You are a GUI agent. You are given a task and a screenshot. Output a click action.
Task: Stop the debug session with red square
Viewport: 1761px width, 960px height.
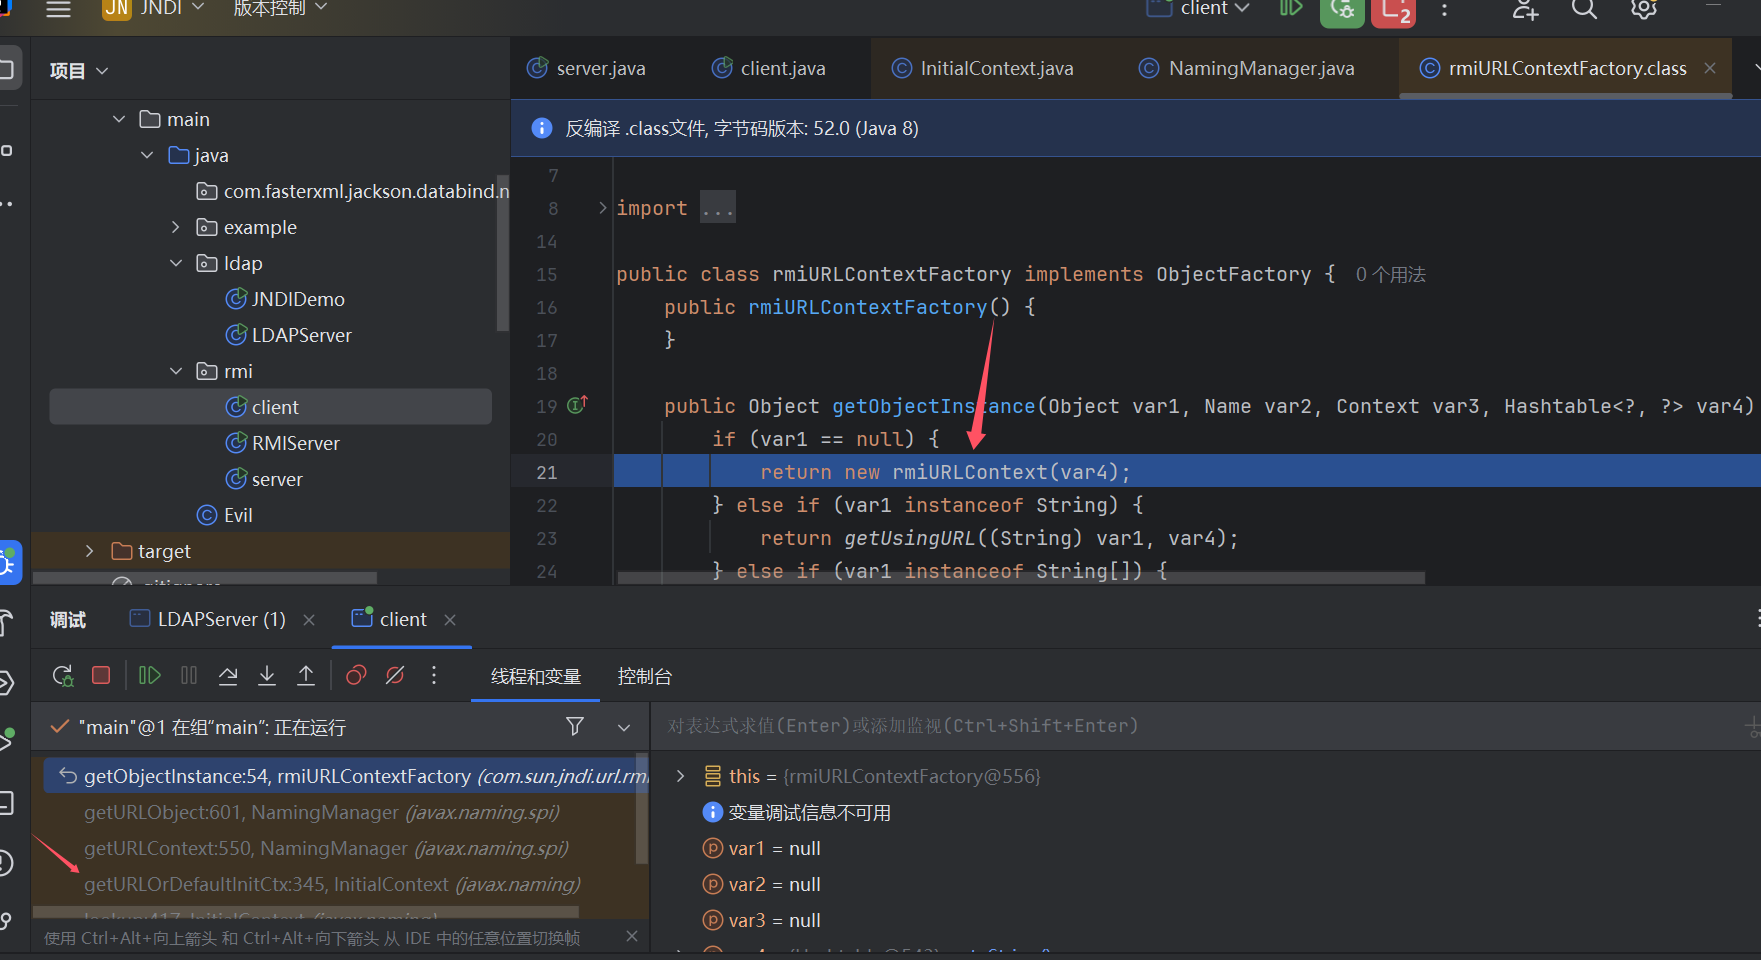[101, 675]
